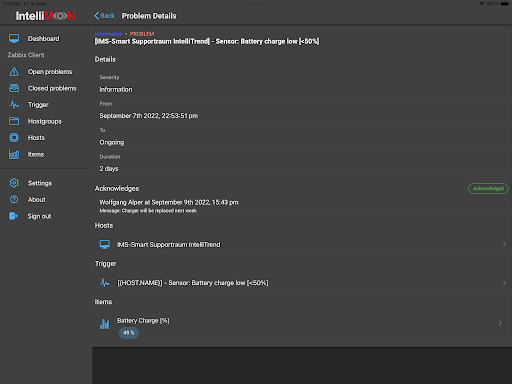The image size is (512, 384).
Task: Open Hostgroups in sidebar
Action: click(x=46, y=121)
